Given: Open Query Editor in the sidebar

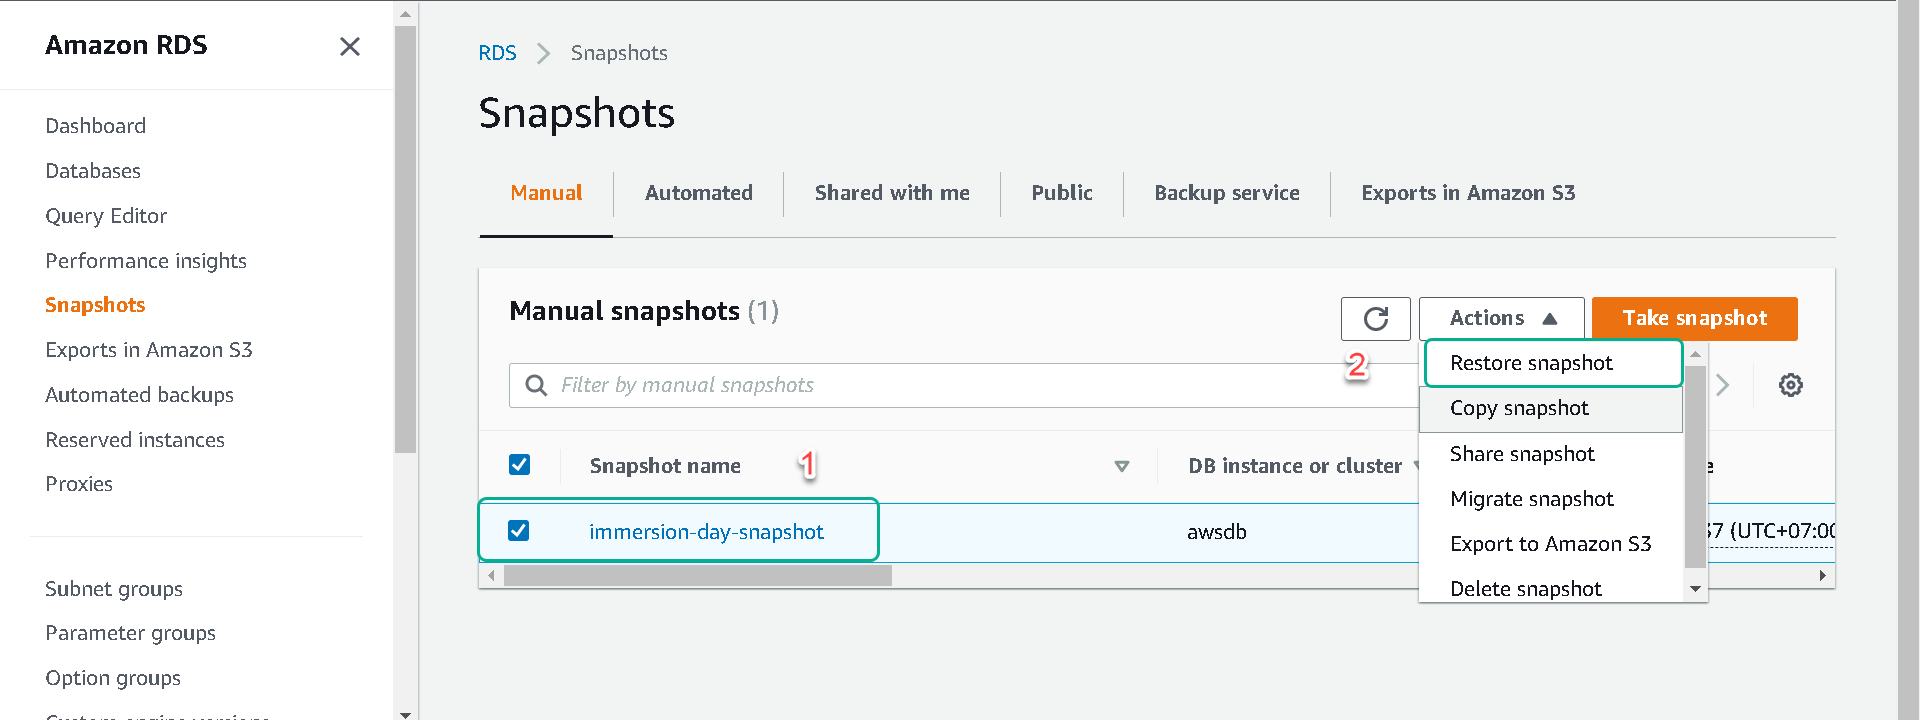Looking at the screenshot, I should pos(106,216).
